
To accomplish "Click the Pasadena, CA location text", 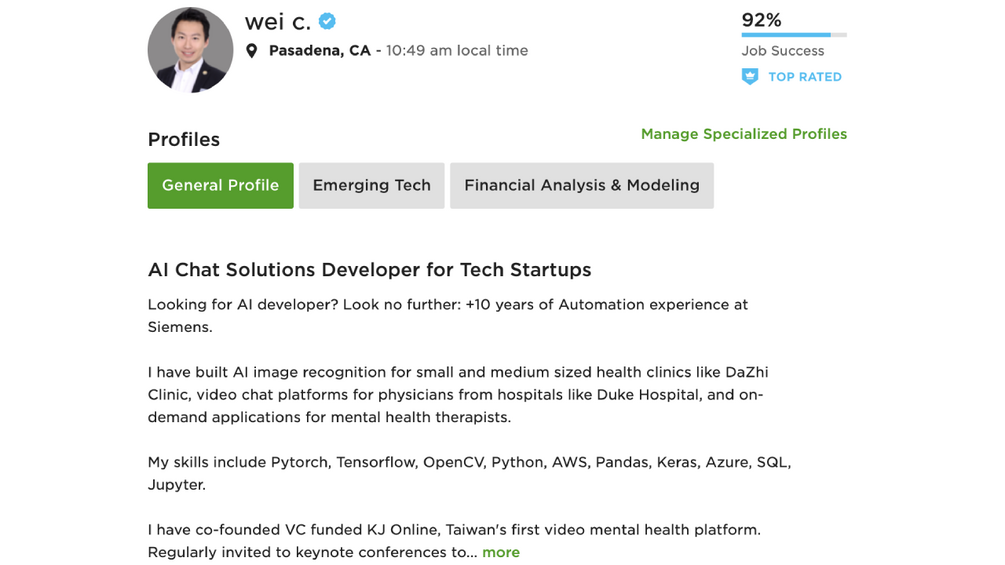I will (319, 51).
